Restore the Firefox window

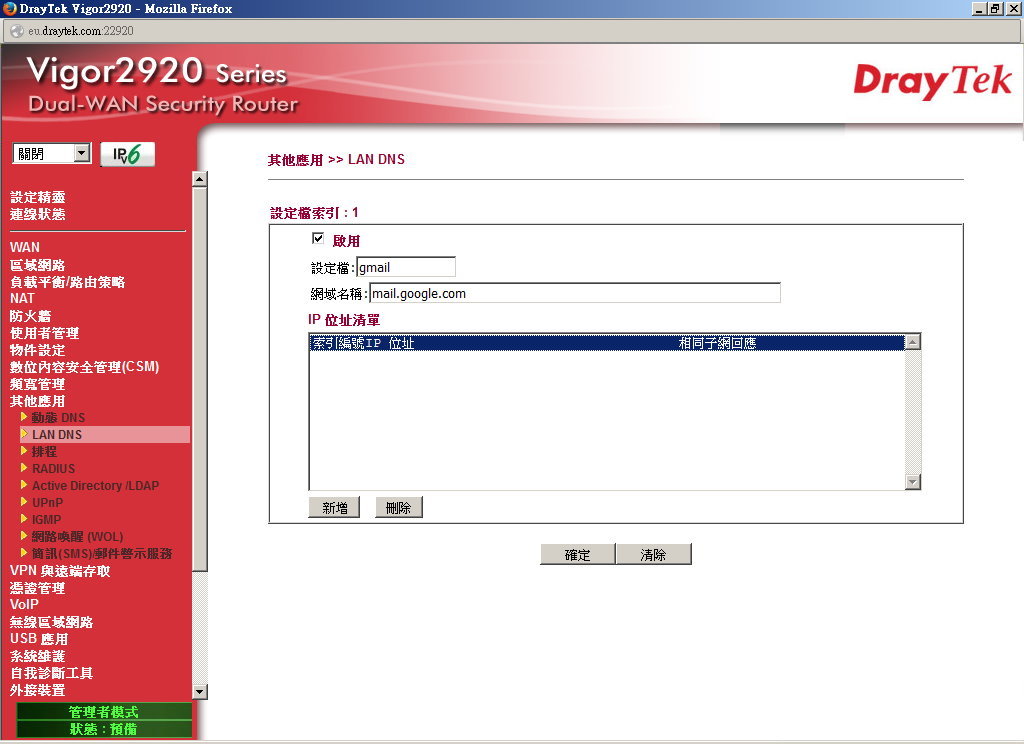[995, 8]
